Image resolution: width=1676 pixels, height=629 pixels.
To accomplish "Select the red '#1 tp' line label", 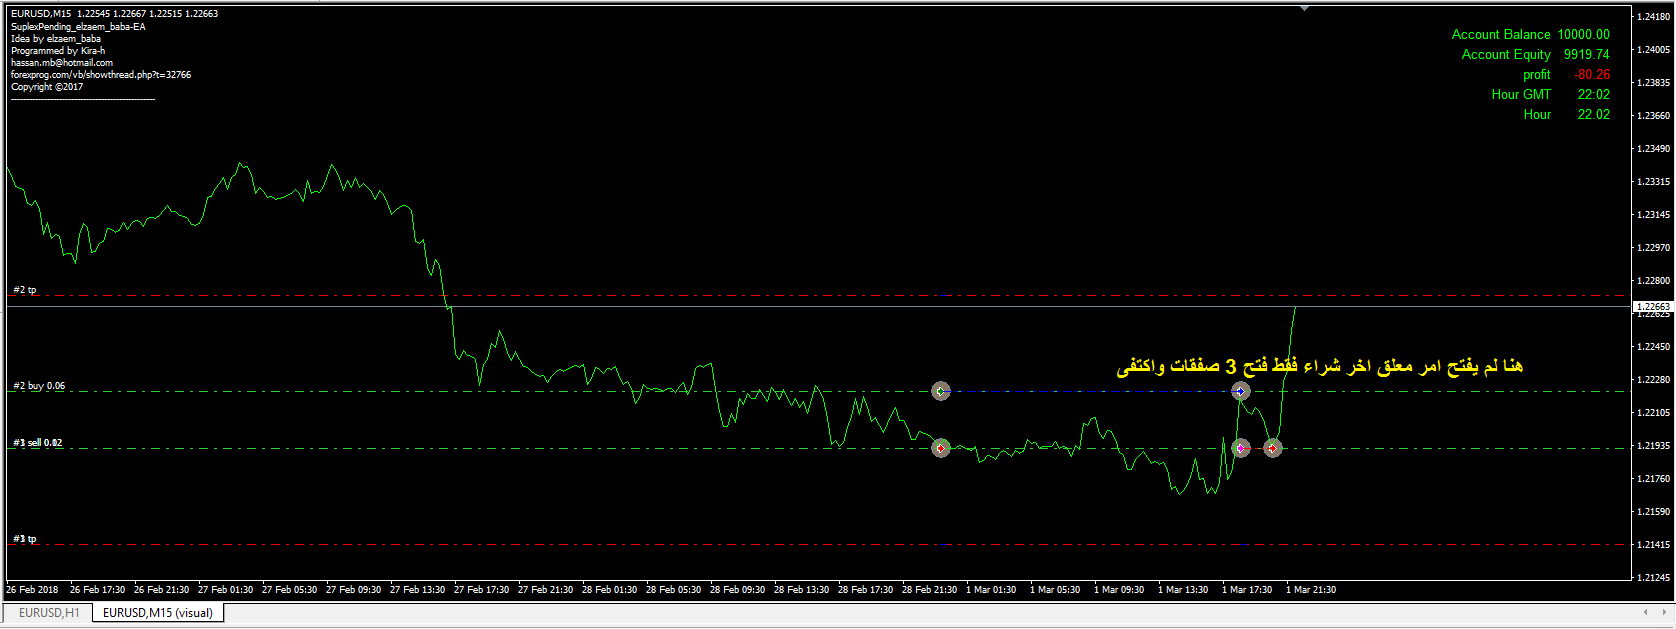I will pyautogui.click(x=25, y=539).
